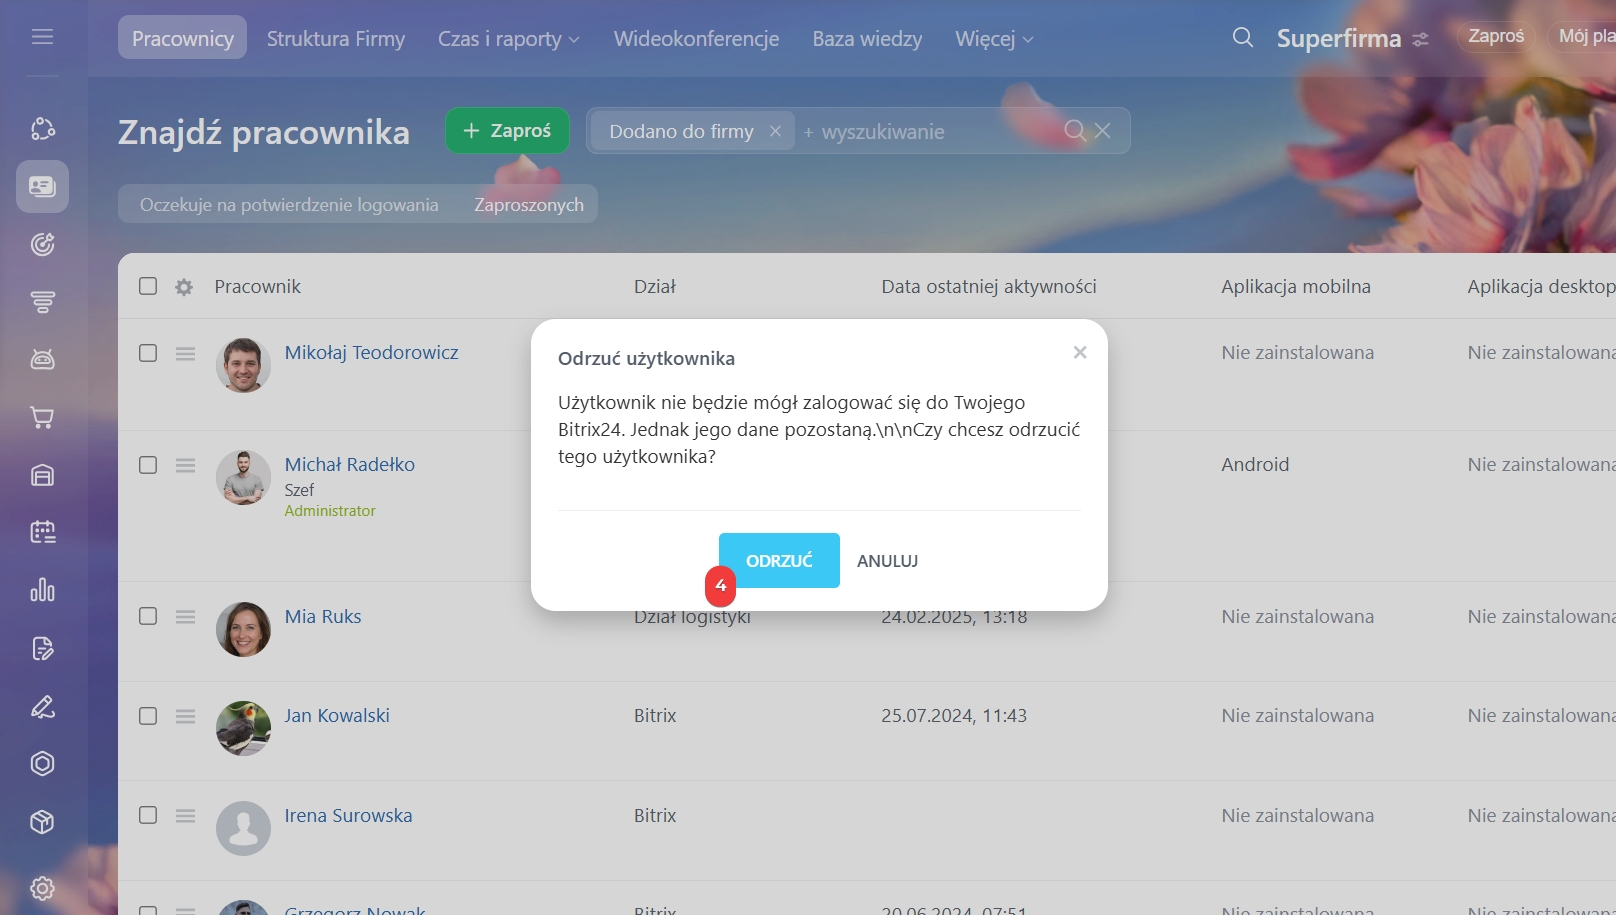This screenshot has height=915, width=1616.
Task: Click the 'Aplikacja mobilna' column header
Action: tap(1295, 287)
